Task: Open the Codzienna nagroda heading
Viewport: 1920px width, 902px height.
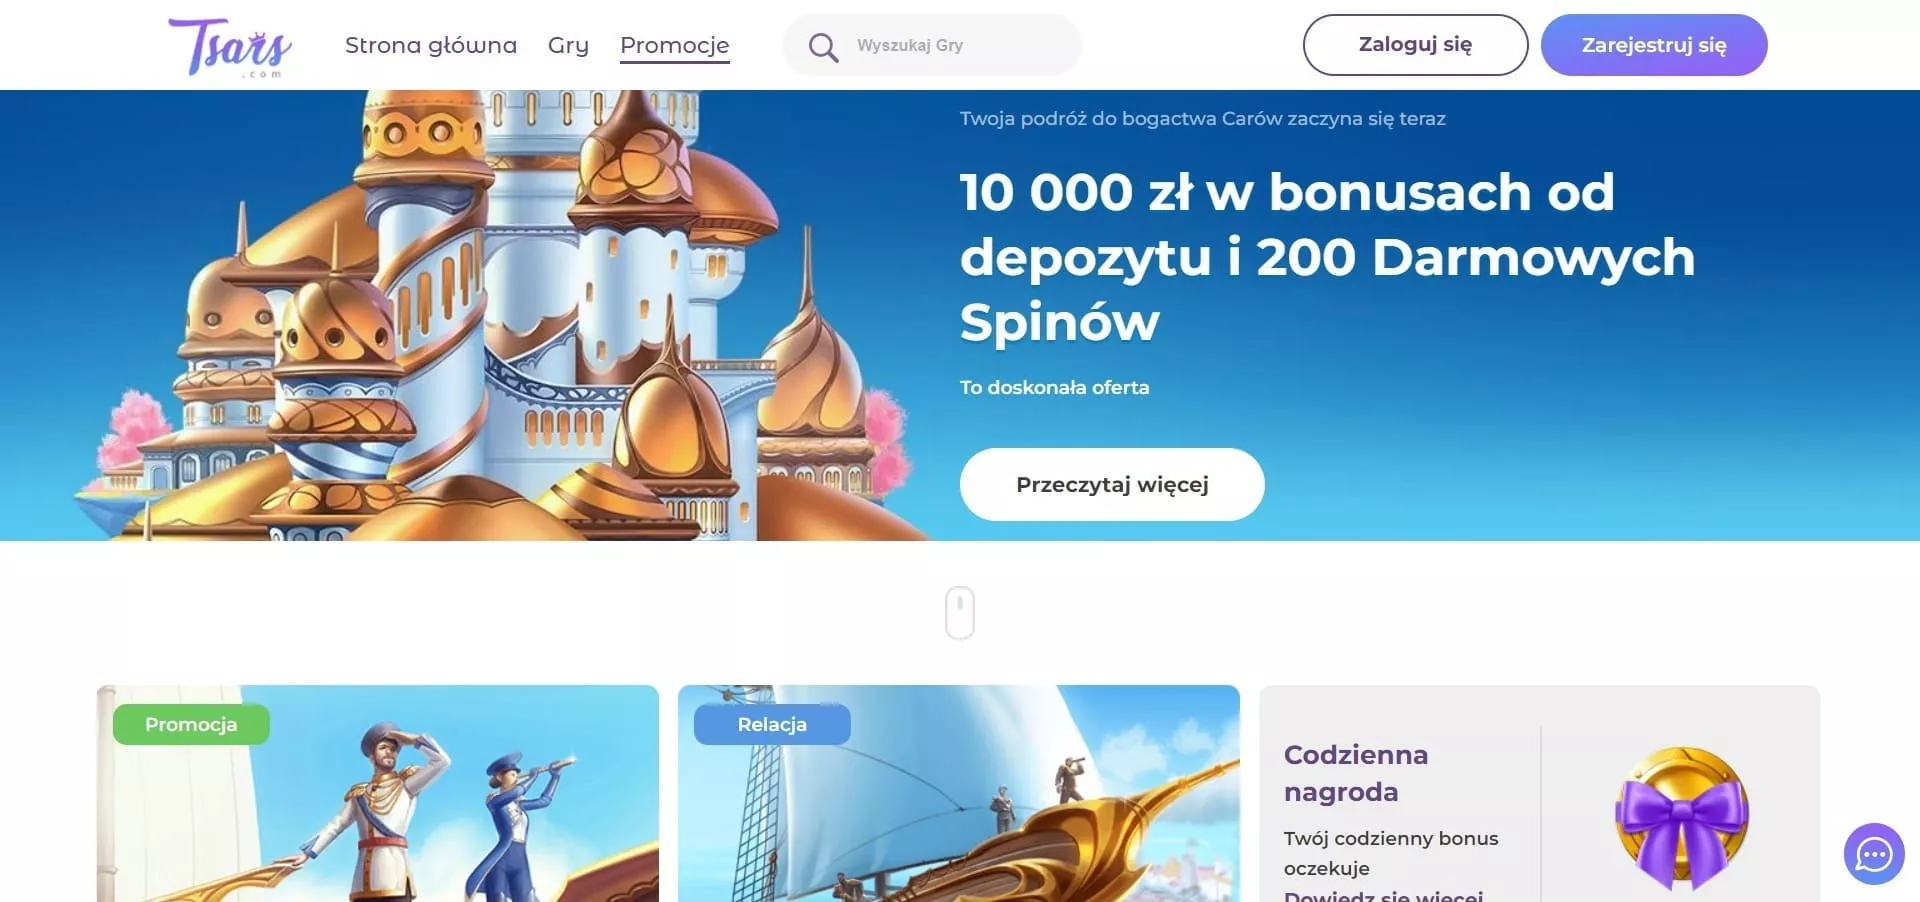Action: click(x=1356, y=773)
